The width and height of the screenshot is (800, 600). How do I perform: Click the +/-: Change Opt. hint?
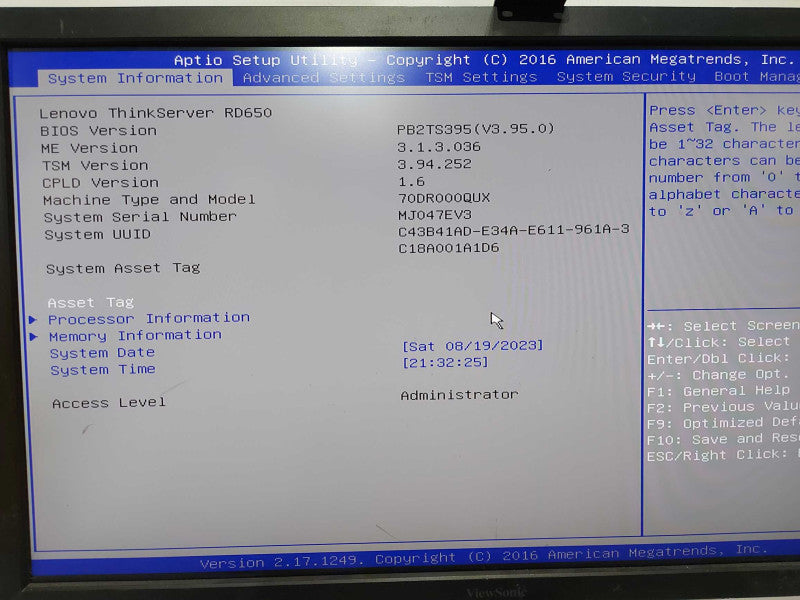(x=718, y=375)
